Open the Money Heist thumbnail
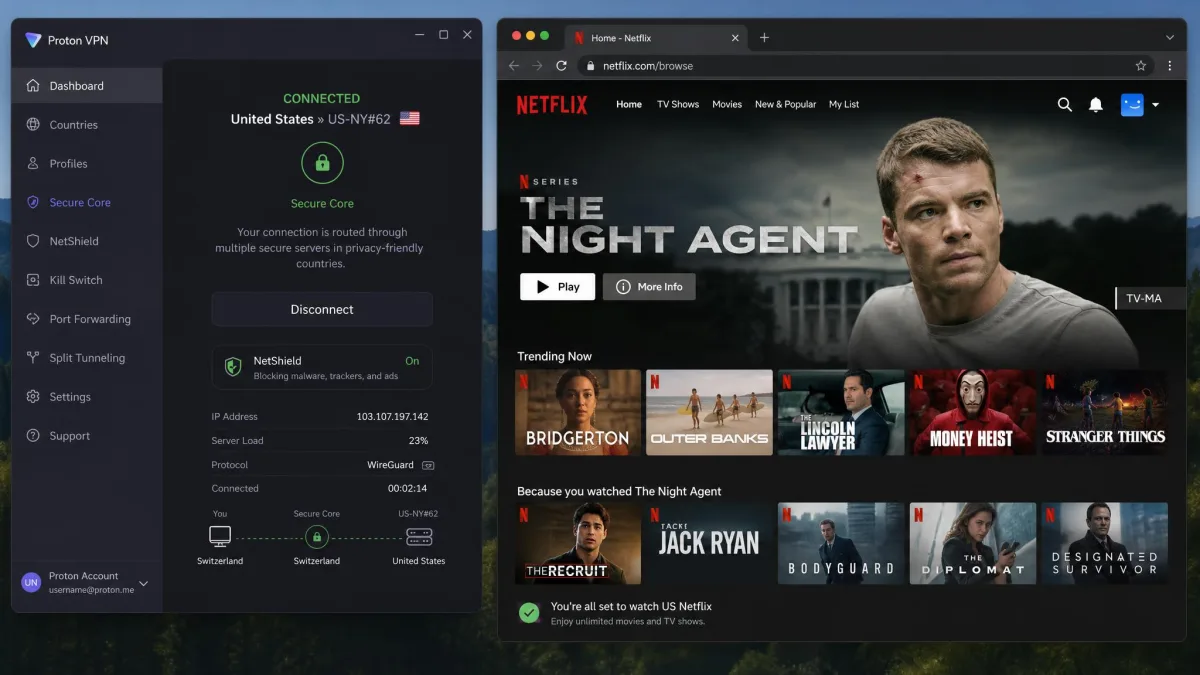The width and height of the screenshot is (1200, 675). [973, 413]
